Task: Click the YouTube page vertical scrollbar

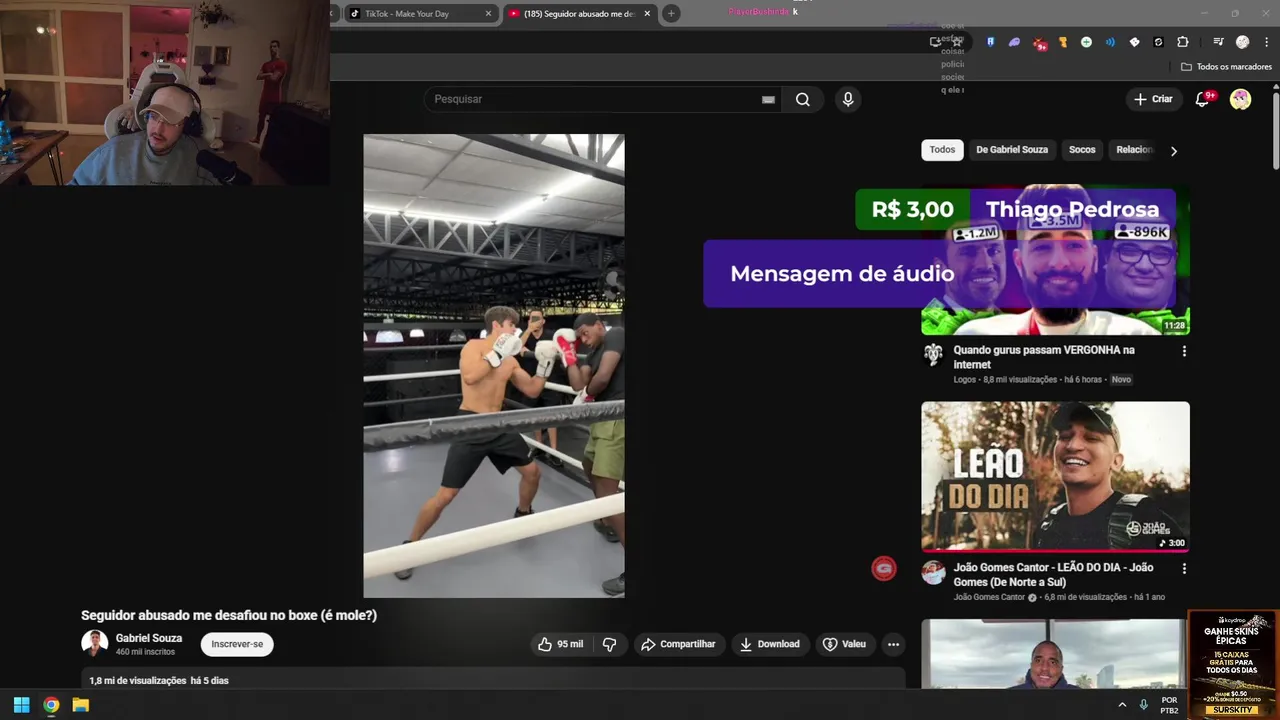Action: tap(1276, 130)
